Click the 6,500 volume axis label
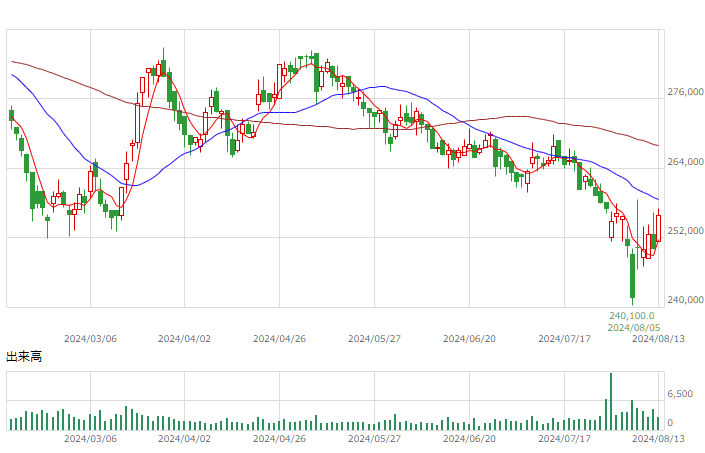Screen dimensions: 705x453 [680, 394]
